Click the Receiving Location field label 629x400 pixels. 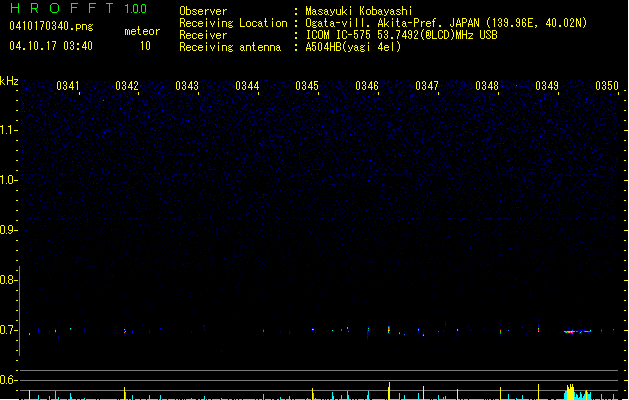(233, 23)
